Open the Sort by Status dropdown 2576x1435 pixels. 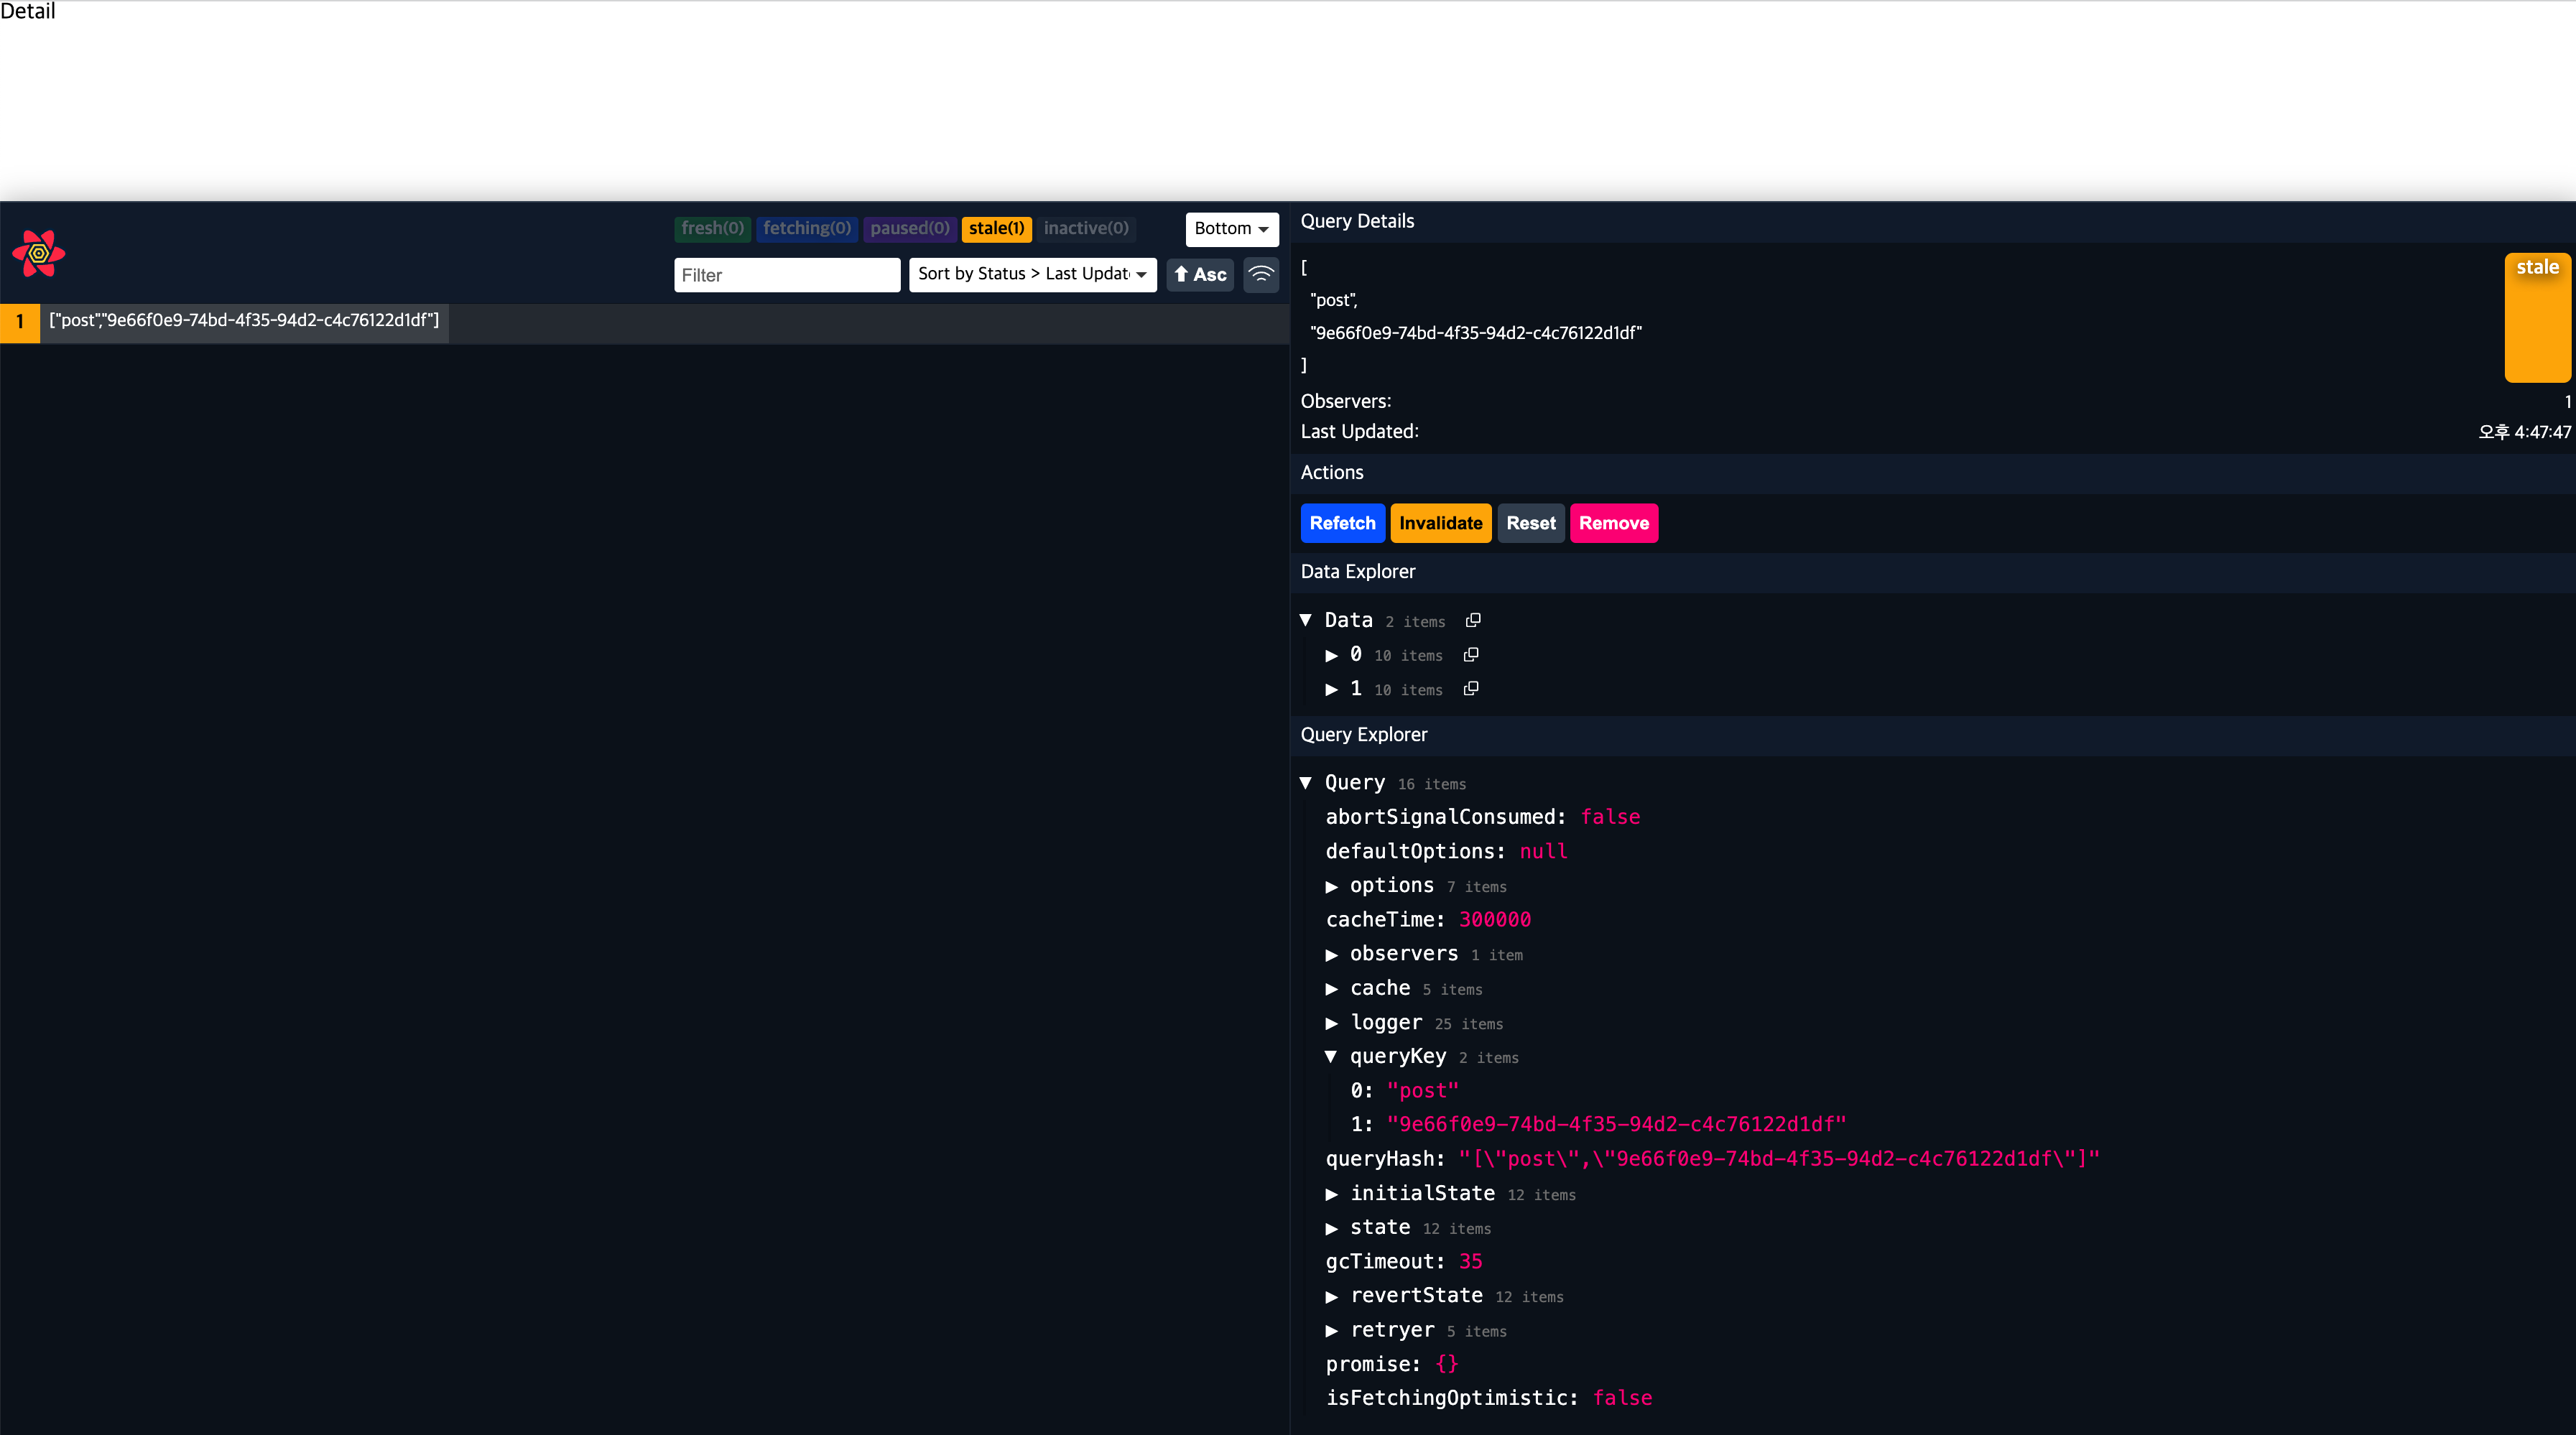[x=1032, y=274]
